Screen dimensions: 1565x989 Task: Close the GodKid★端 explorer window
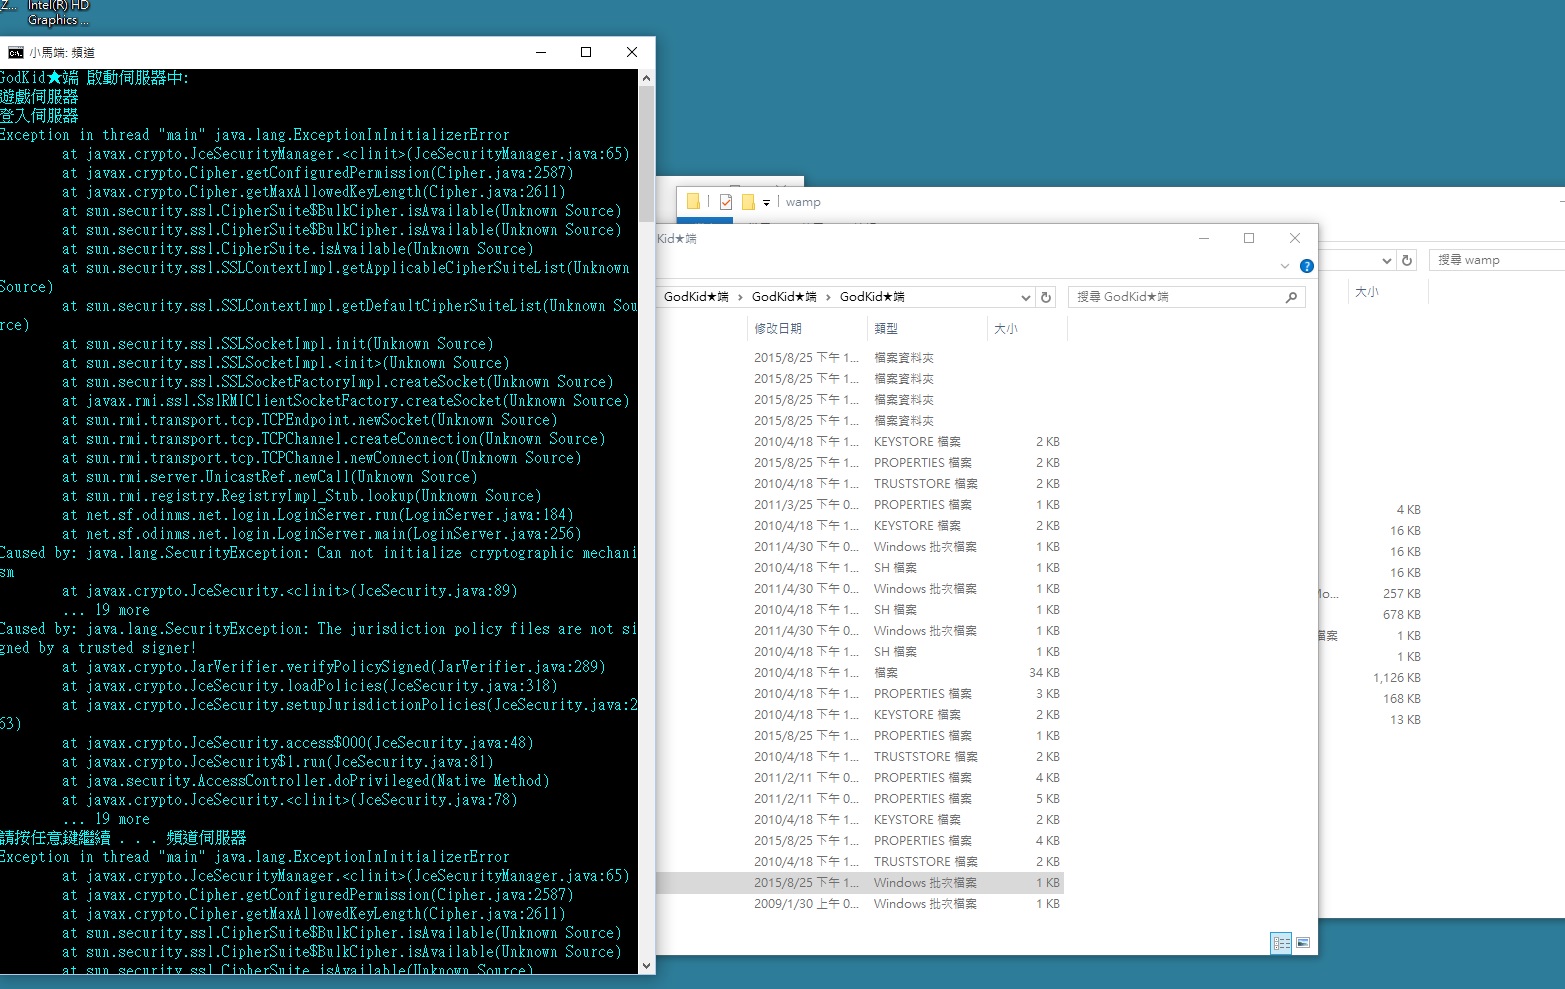click(x=1295, y=238)
